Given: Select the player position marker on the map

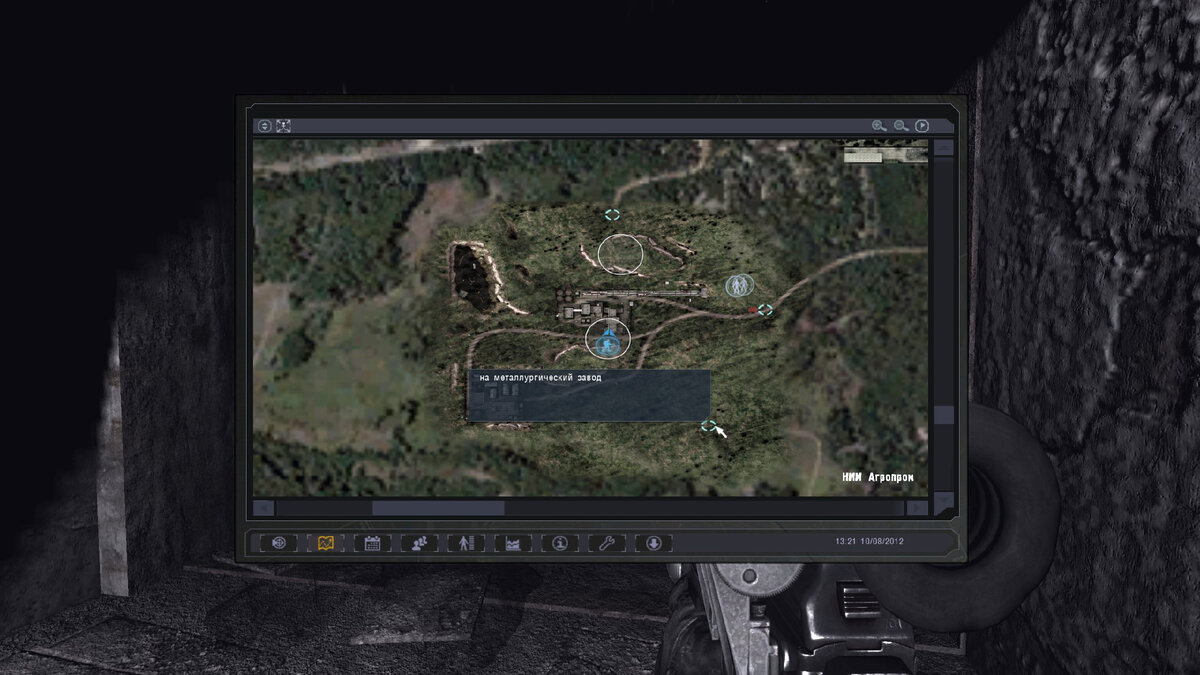Looking at the screenshot, I should [x=606, y=343].
